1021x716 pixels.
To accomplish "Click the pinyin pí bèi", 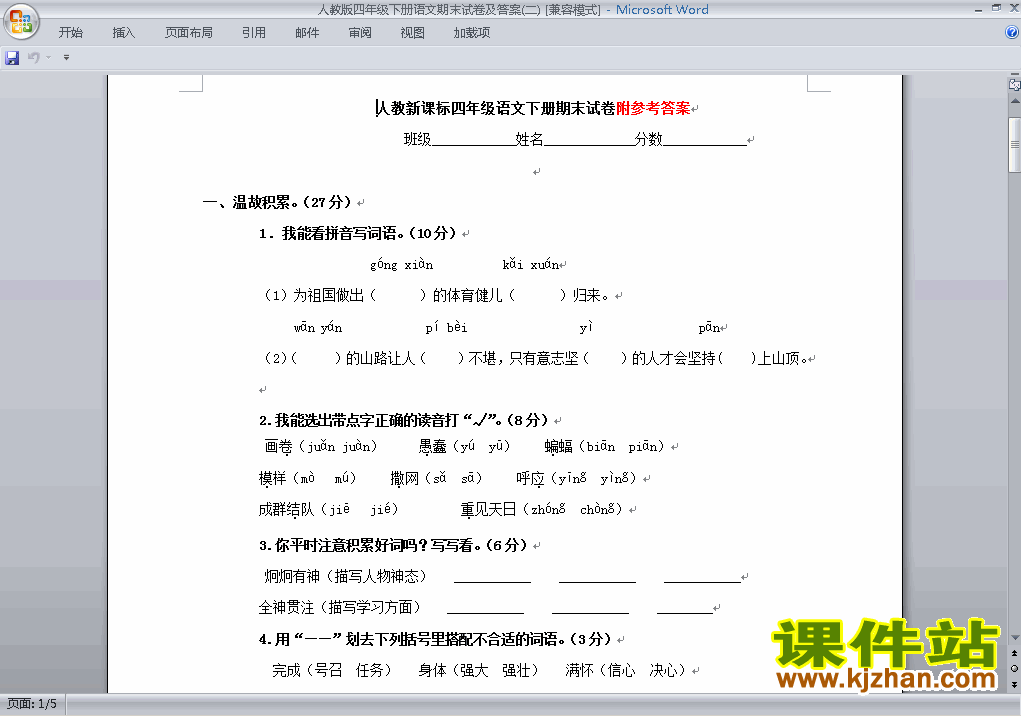I will (x=447, y=327).
